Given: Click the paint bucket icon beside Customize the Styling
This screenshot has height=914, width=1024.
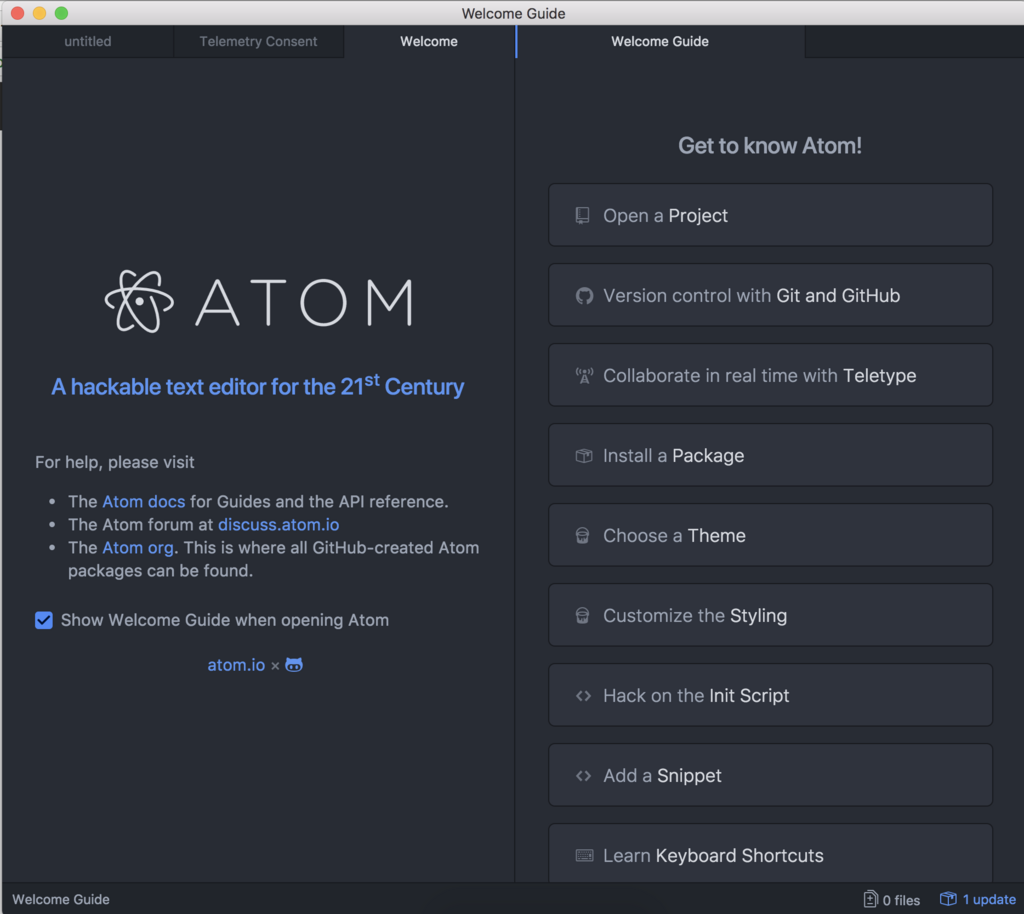Looking at the screenshot, I should tap(583, 616).
